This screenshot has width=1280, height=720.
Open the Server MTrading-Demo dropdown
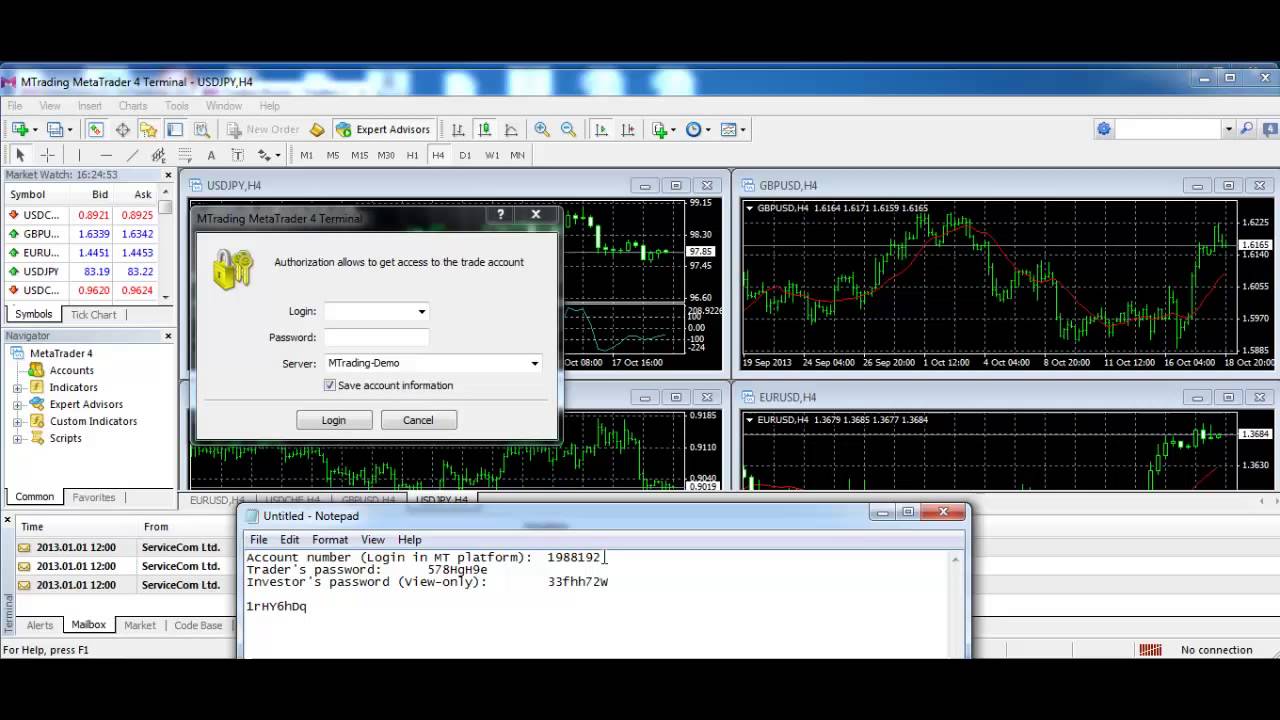(534, 363)
